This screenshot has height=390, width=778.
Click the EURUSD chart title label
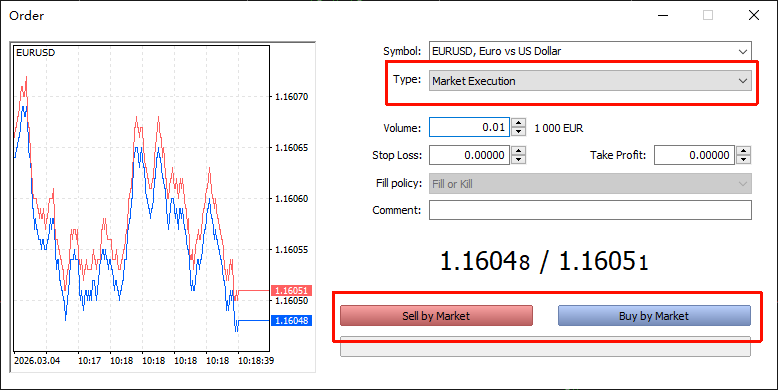35,53
